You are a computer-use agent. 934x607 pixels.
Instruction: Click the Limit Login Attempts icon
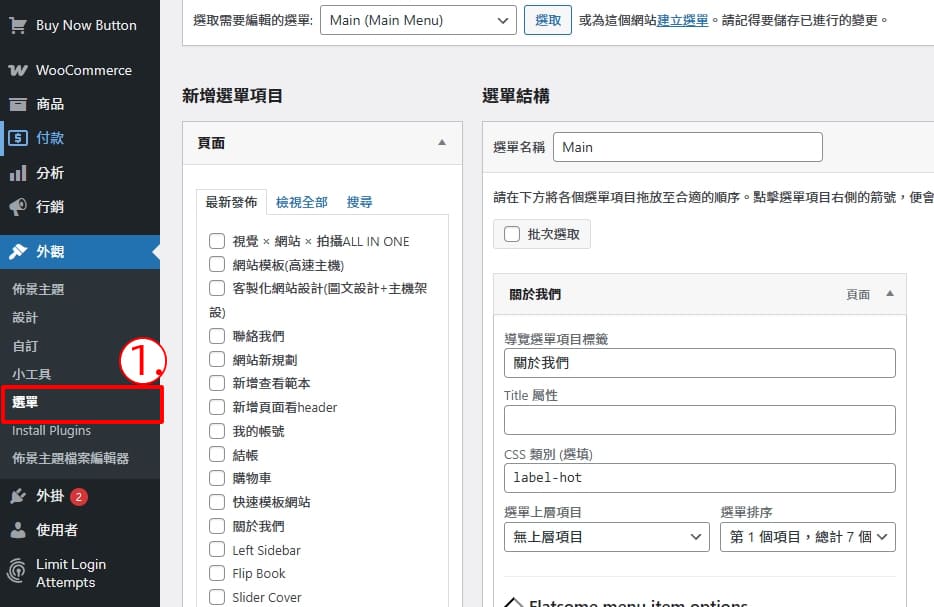pos(17,572)
